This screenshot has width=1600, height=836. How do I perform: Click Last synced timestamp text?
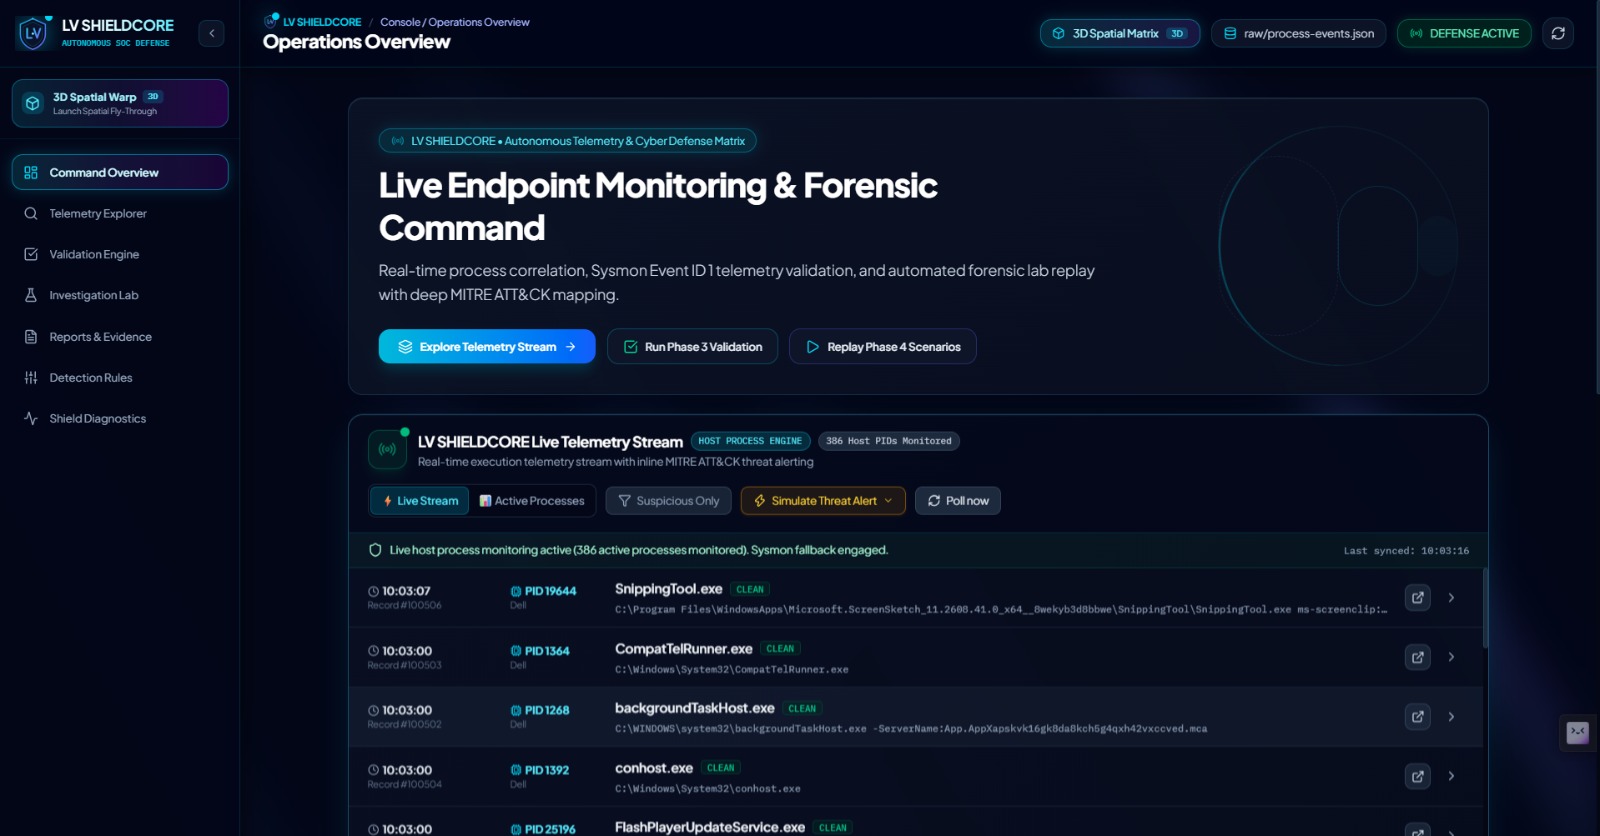click(x=1406, y=551)
